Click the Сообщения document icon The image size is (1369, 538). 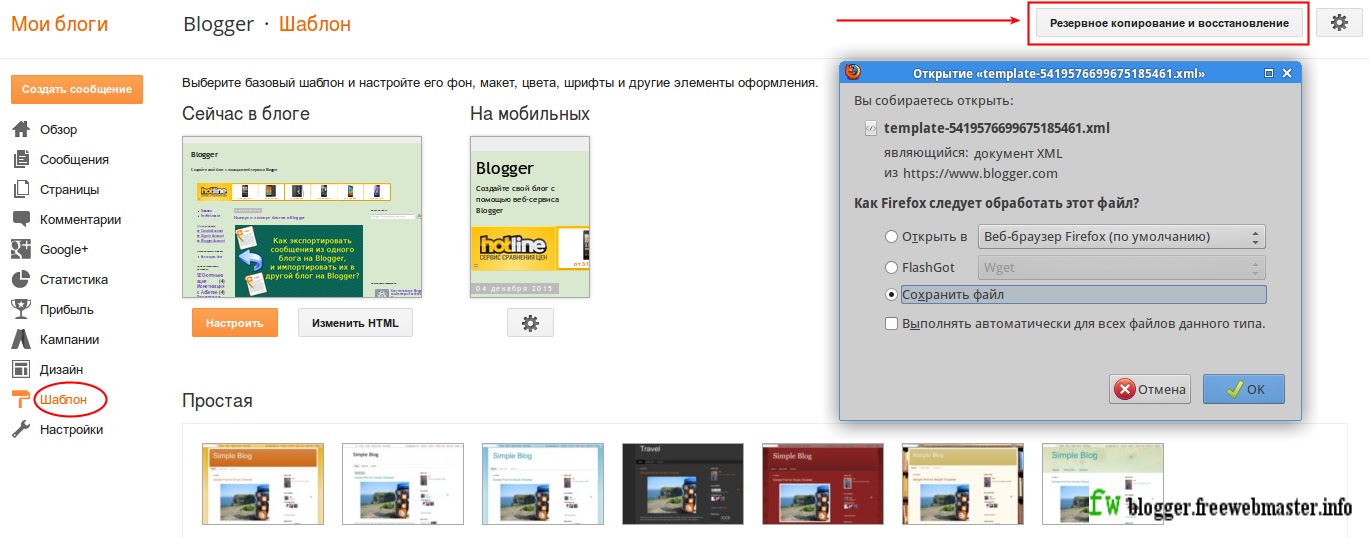coord(21,159)
